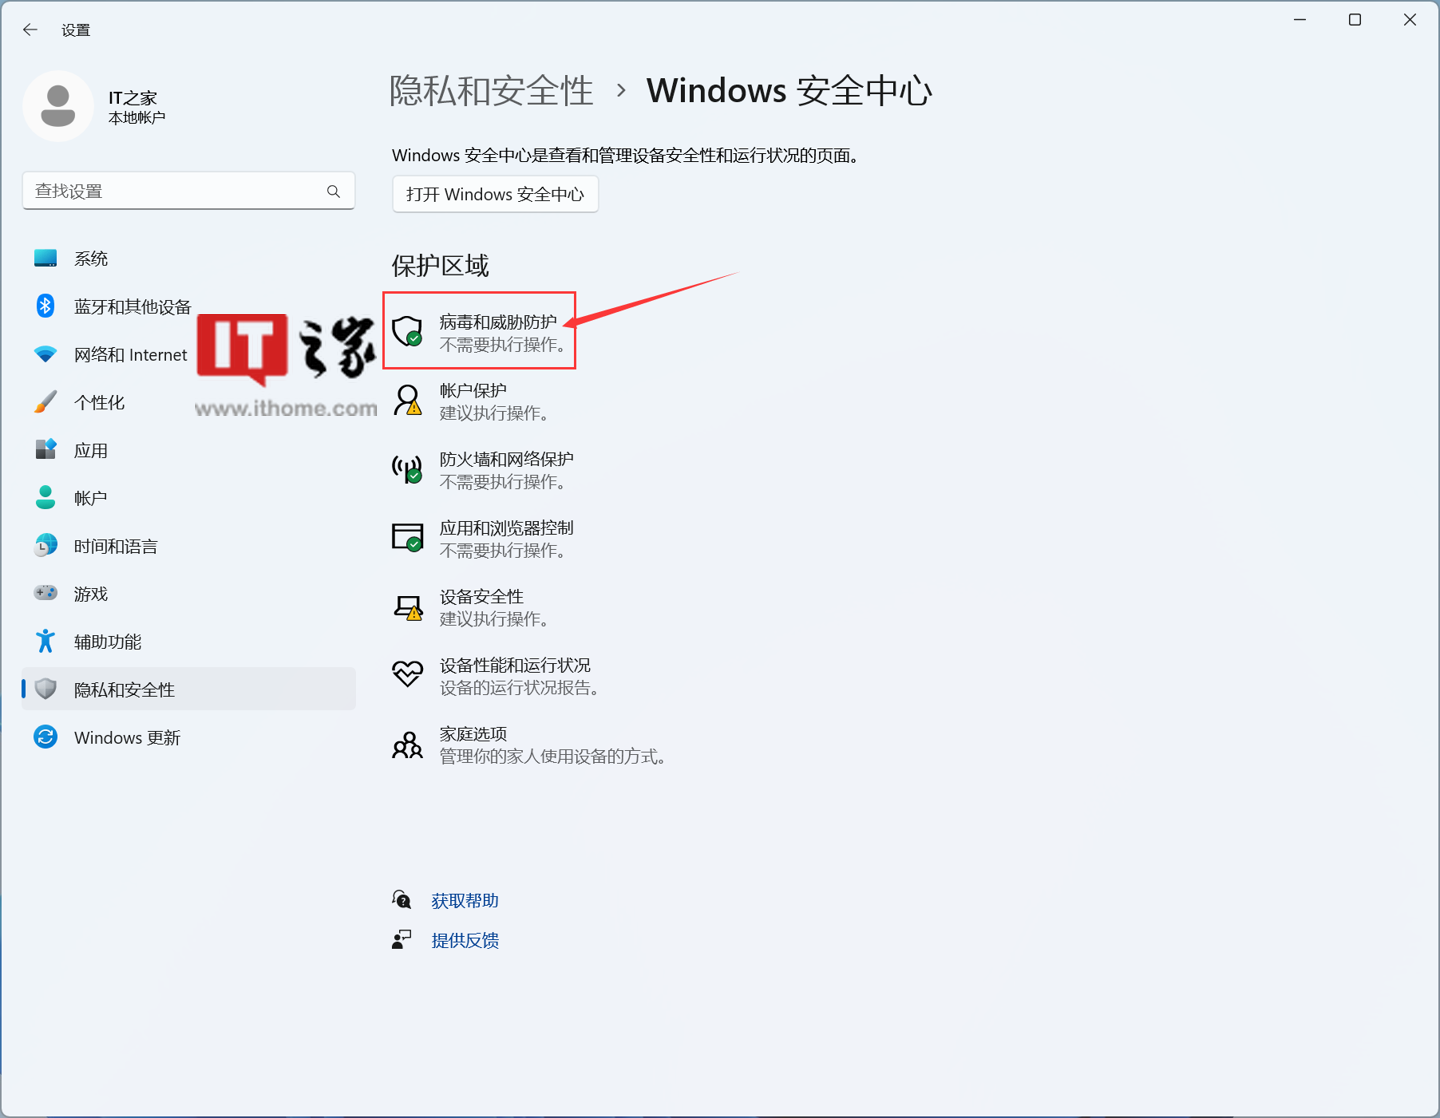Click the 获取帮助 link
The width and height of the screenshot is (1440, 1118).
coord(465,901)
